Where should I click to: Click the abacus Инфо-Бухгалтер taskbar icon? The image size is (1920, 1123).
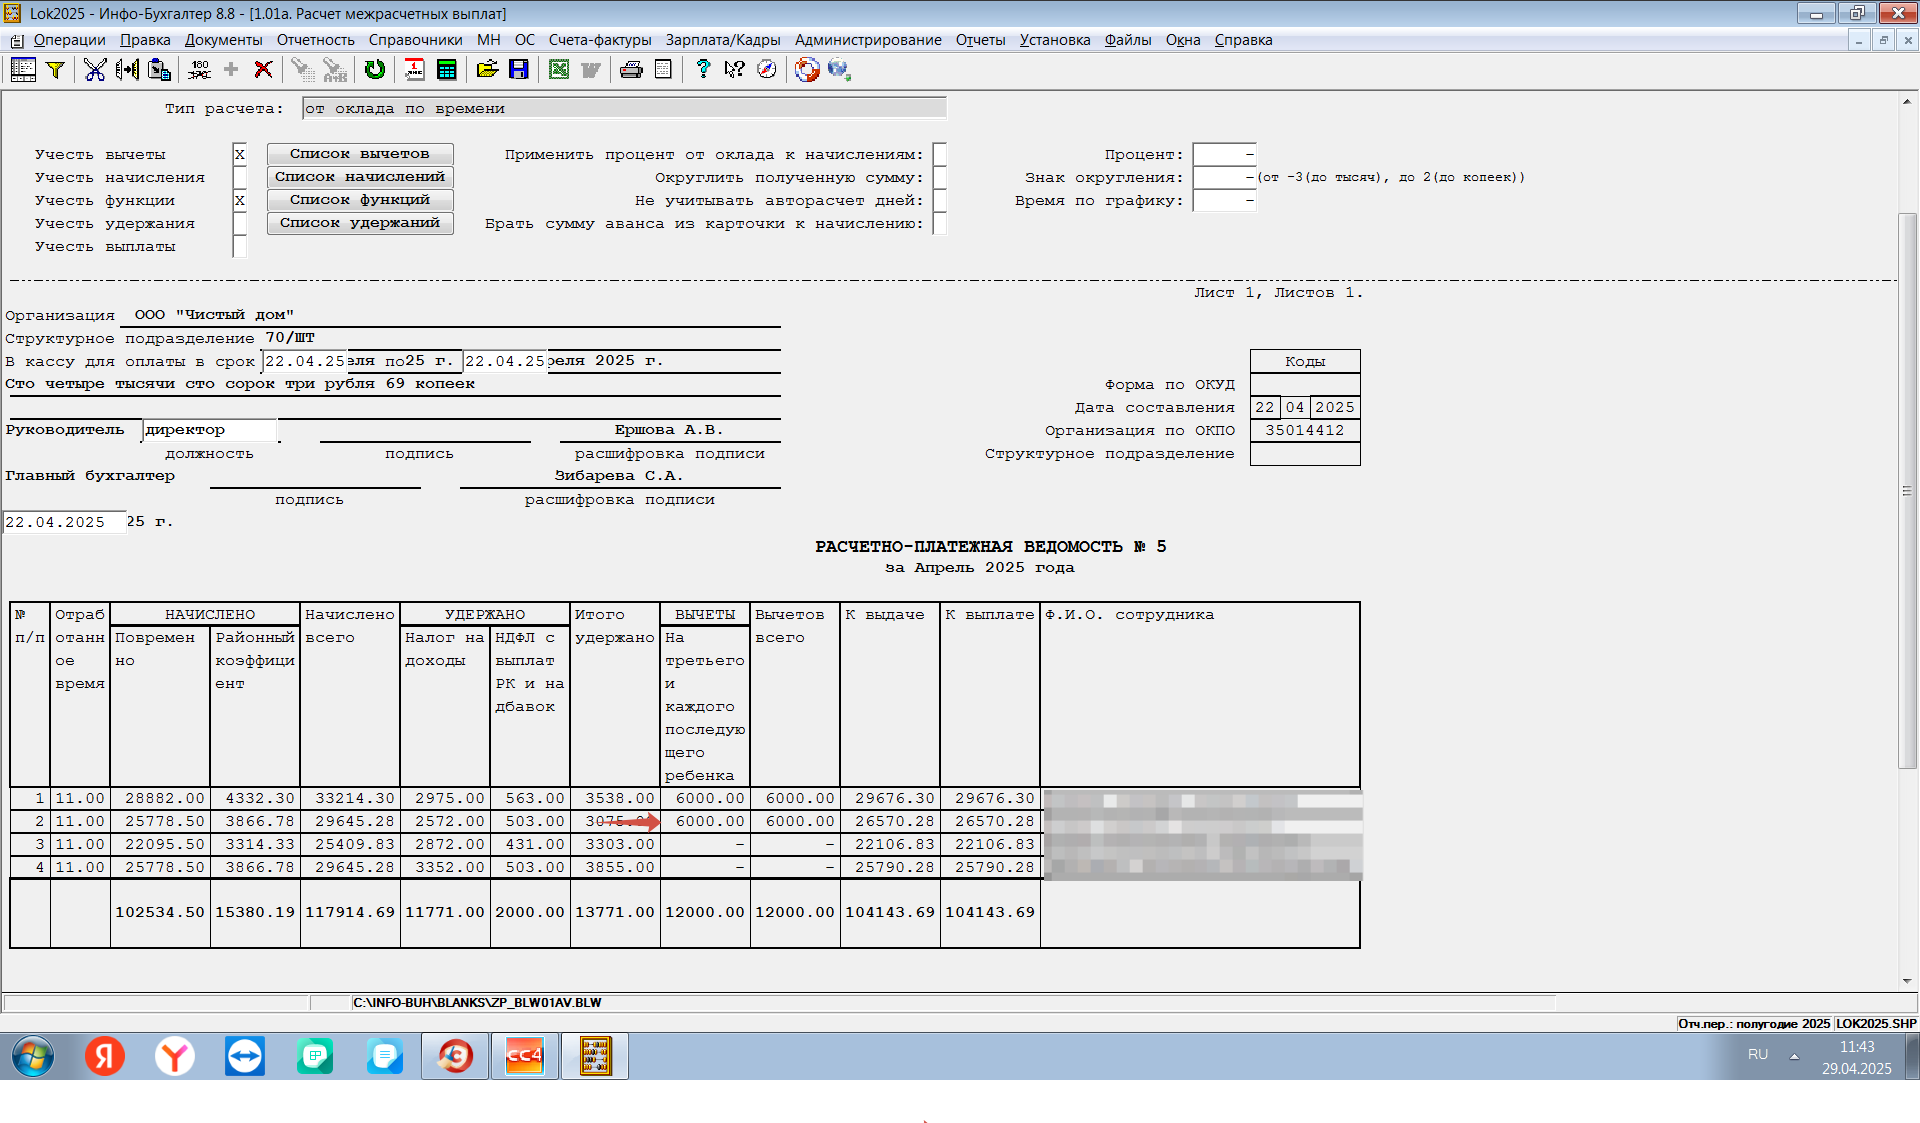point(595,1056)
